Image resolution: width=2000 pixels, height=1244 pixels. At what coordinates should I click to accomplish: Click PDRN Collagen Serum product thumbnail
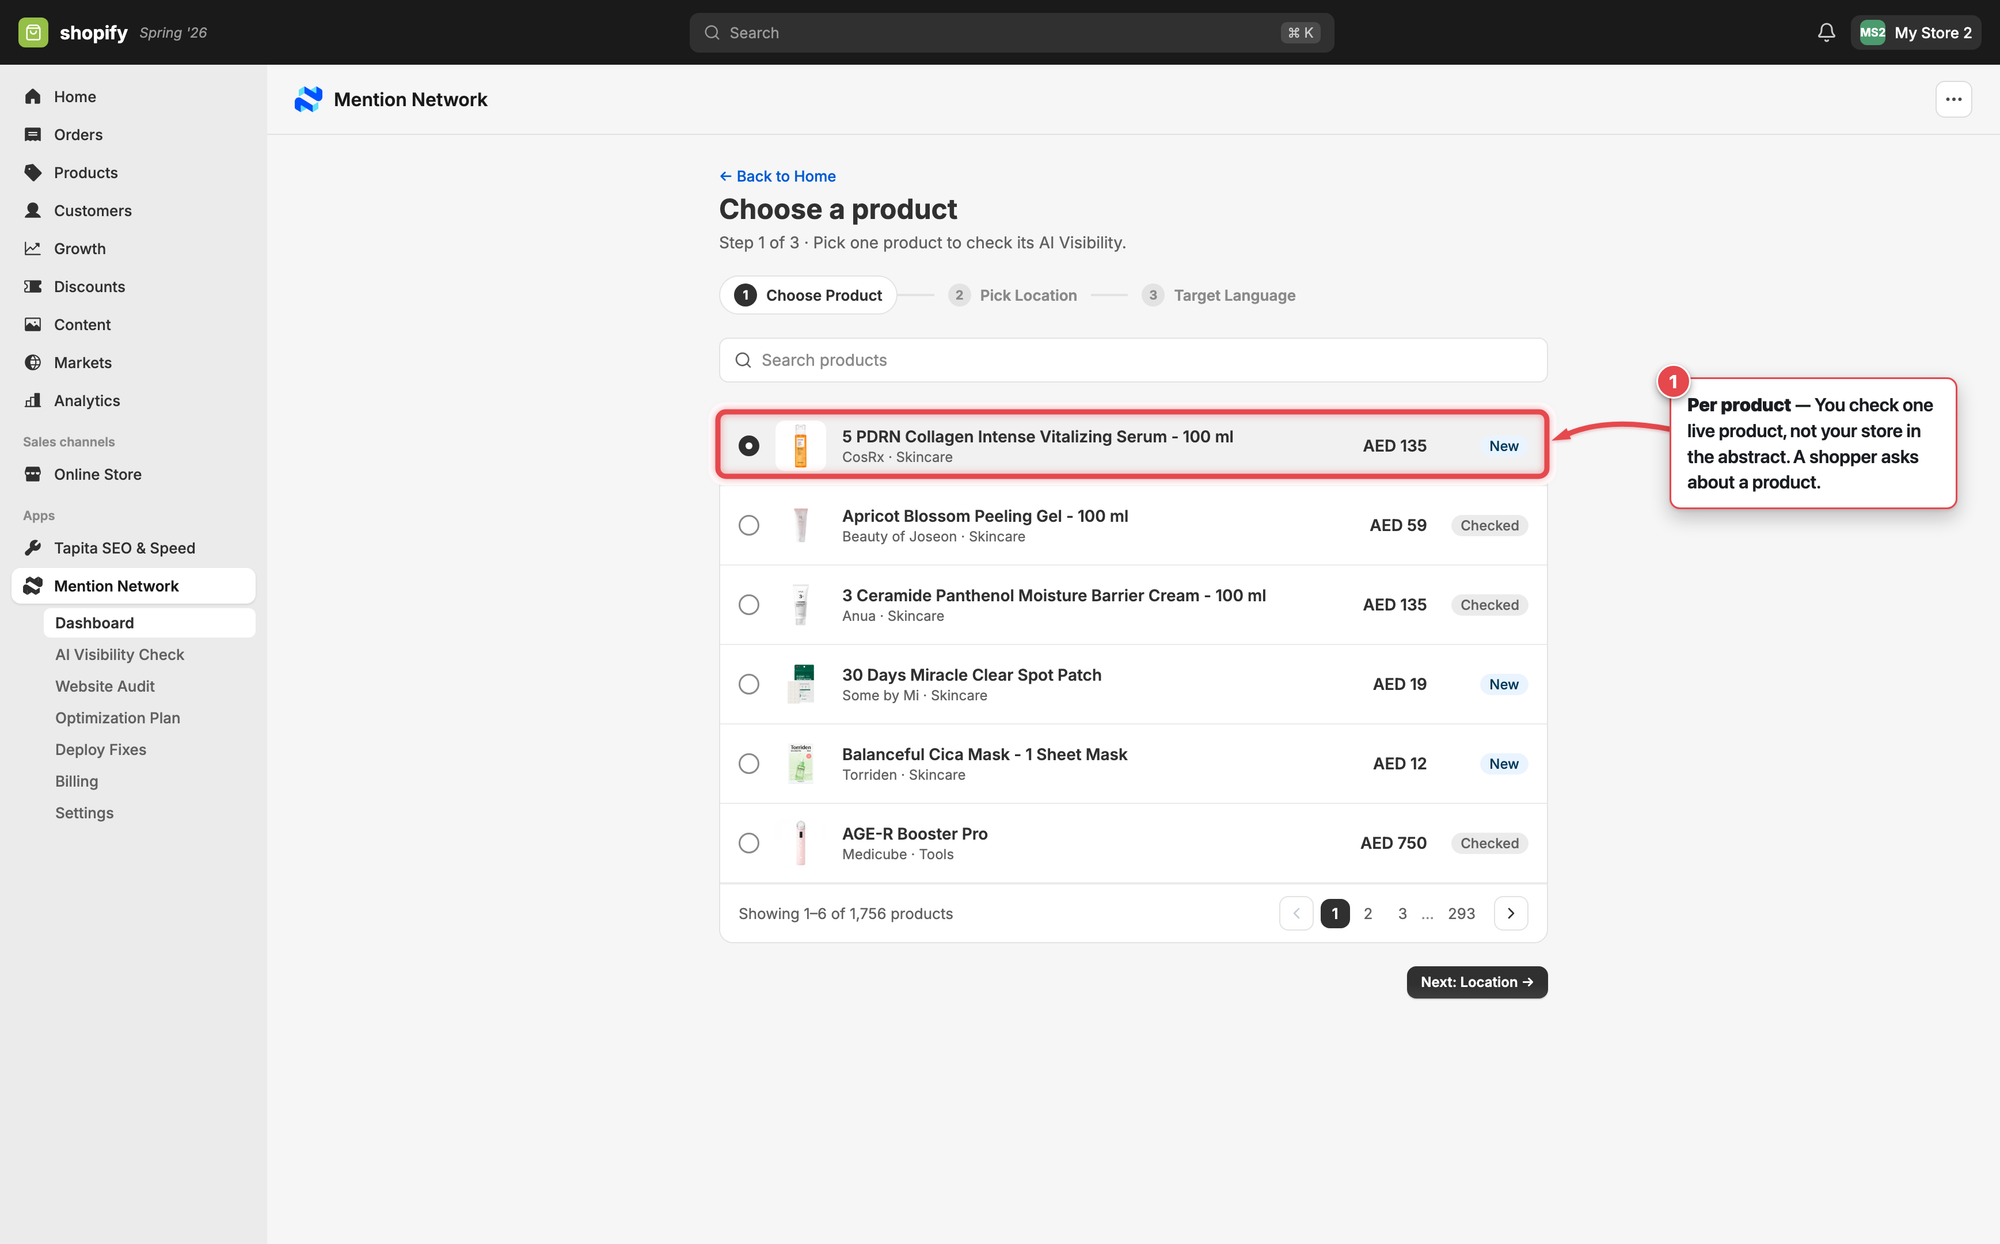801,446
